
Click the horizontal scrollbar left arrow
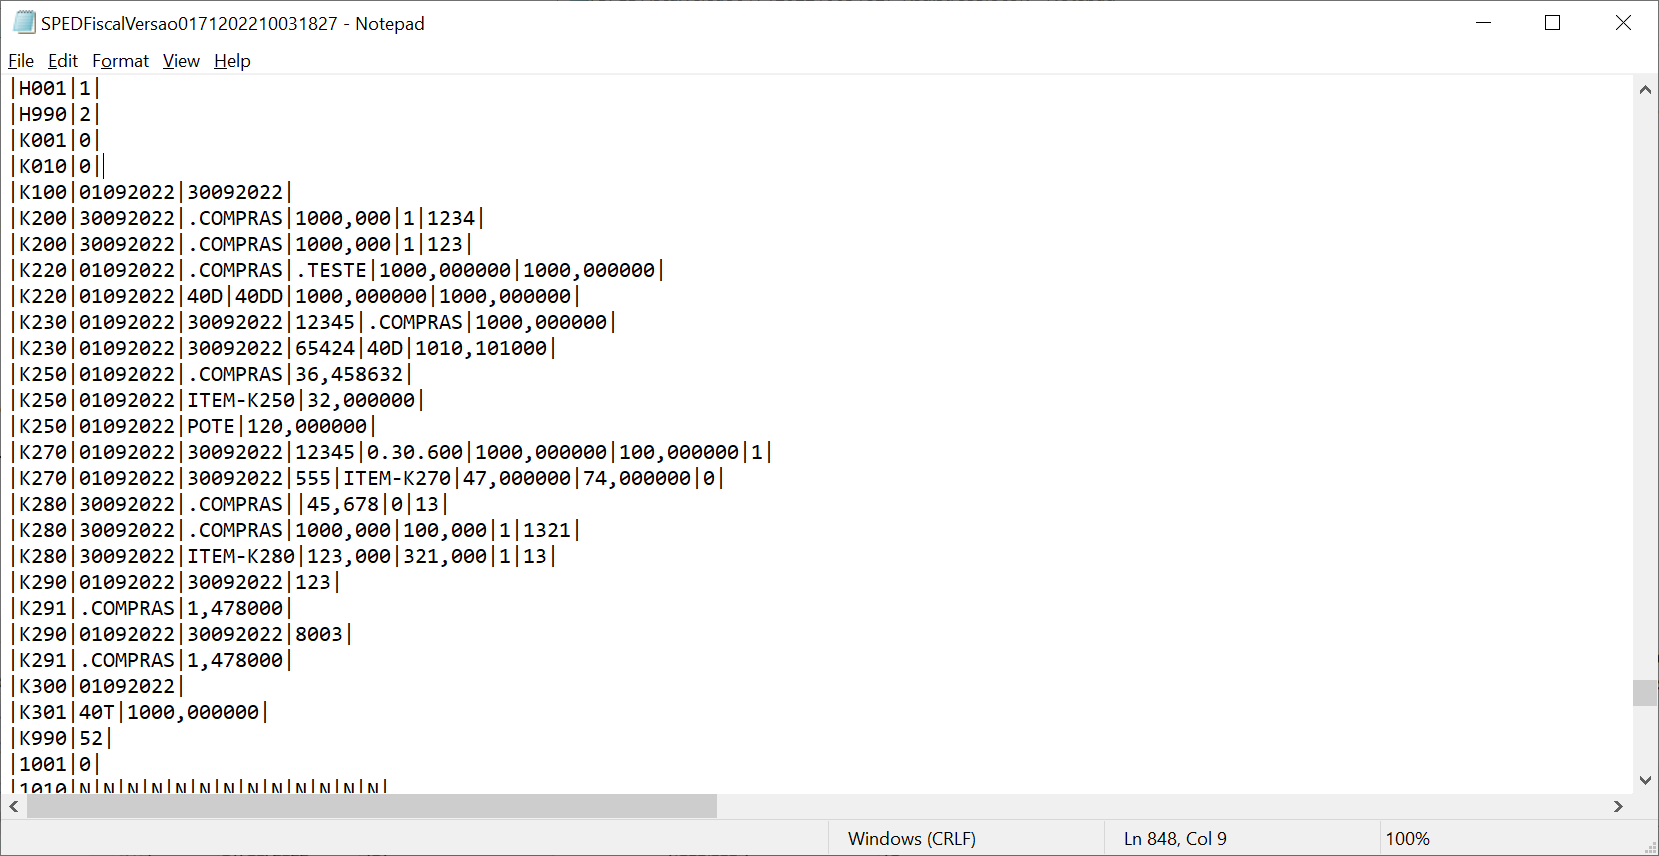tap(14, 806)
